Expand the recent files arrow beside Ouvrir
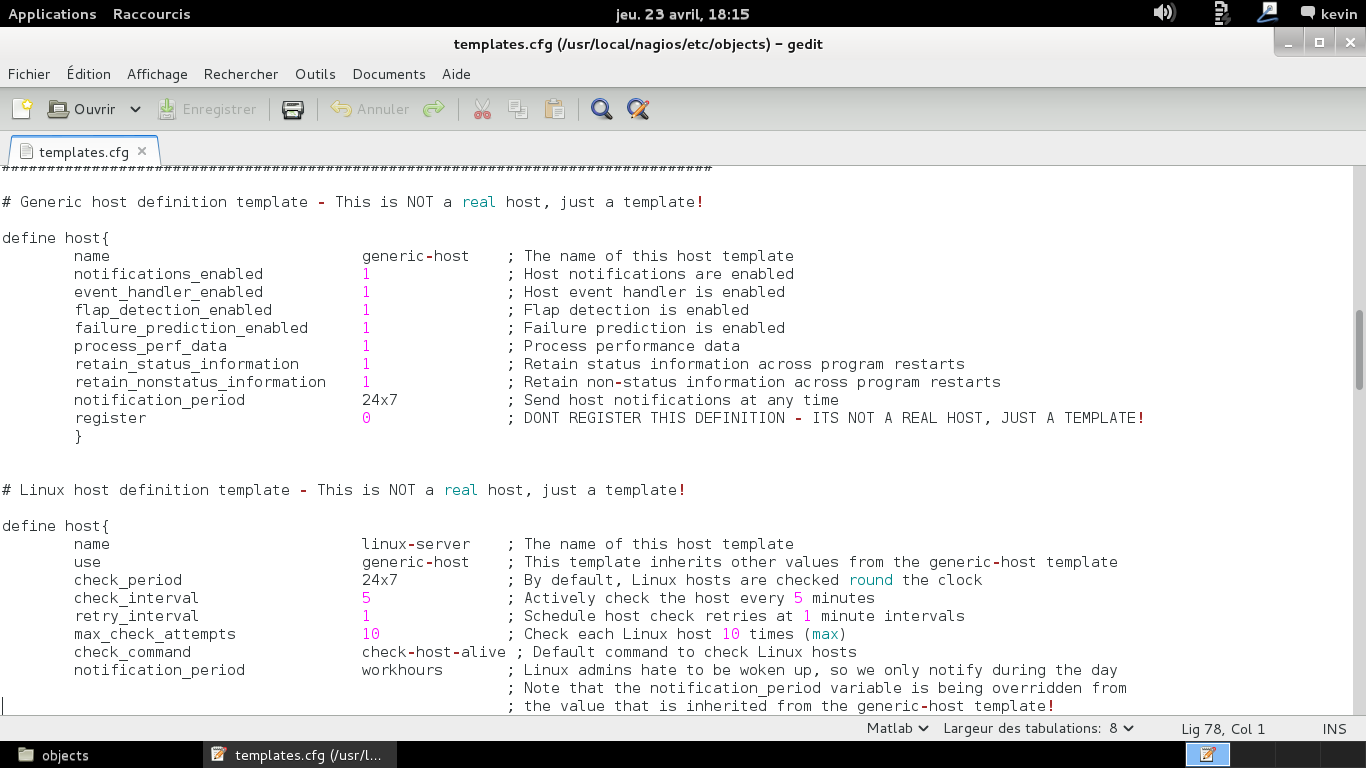1366x768 pixels. (136, 109)
